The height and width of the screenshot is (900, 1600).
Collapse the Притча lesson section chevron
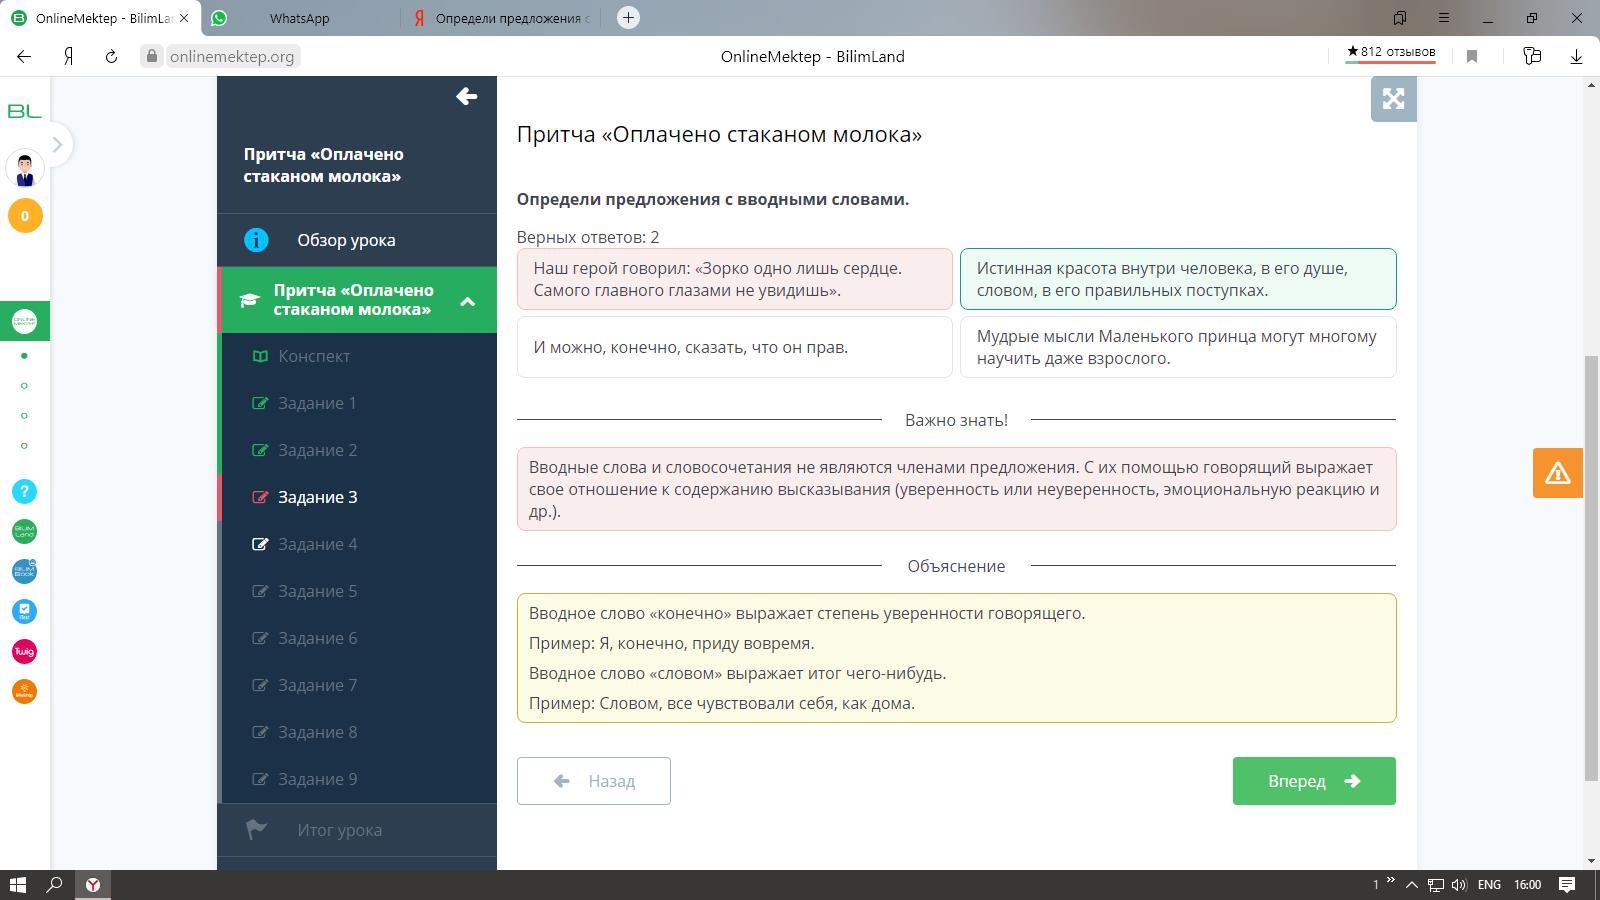click(467, 301)
